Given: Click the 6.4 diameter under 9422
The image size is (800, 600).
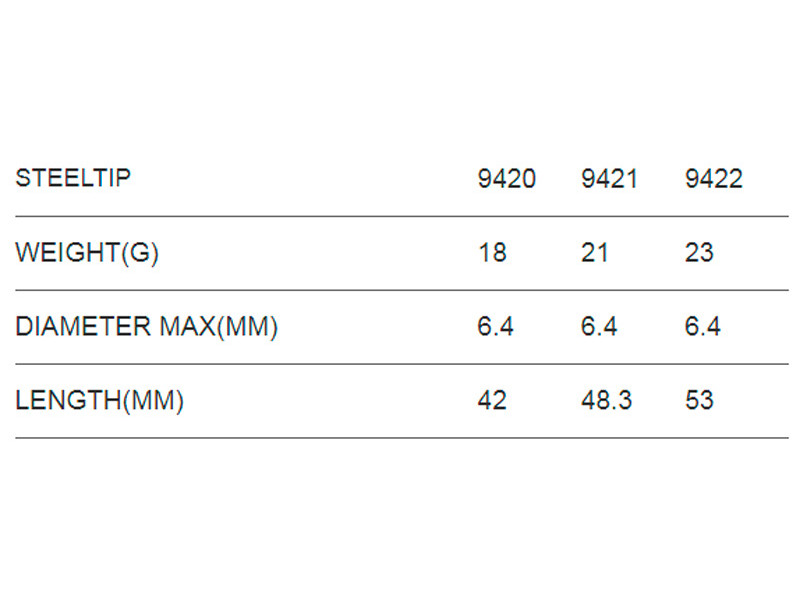Looking at the screenshot, I should click(703, 326).
